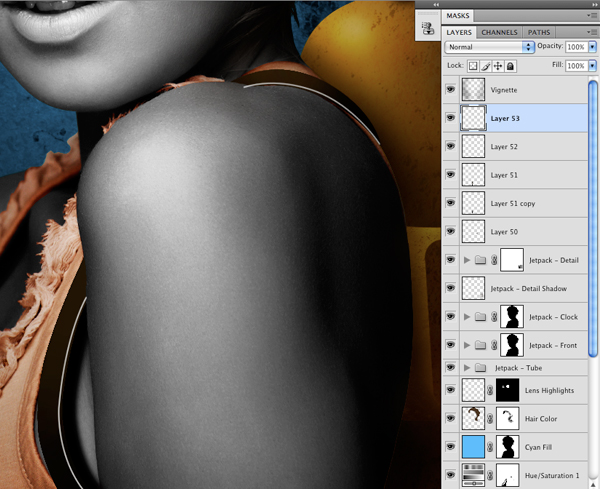Switch to the Paths tab
Viewport: 600px width, 489px height.
coord(539,33)
